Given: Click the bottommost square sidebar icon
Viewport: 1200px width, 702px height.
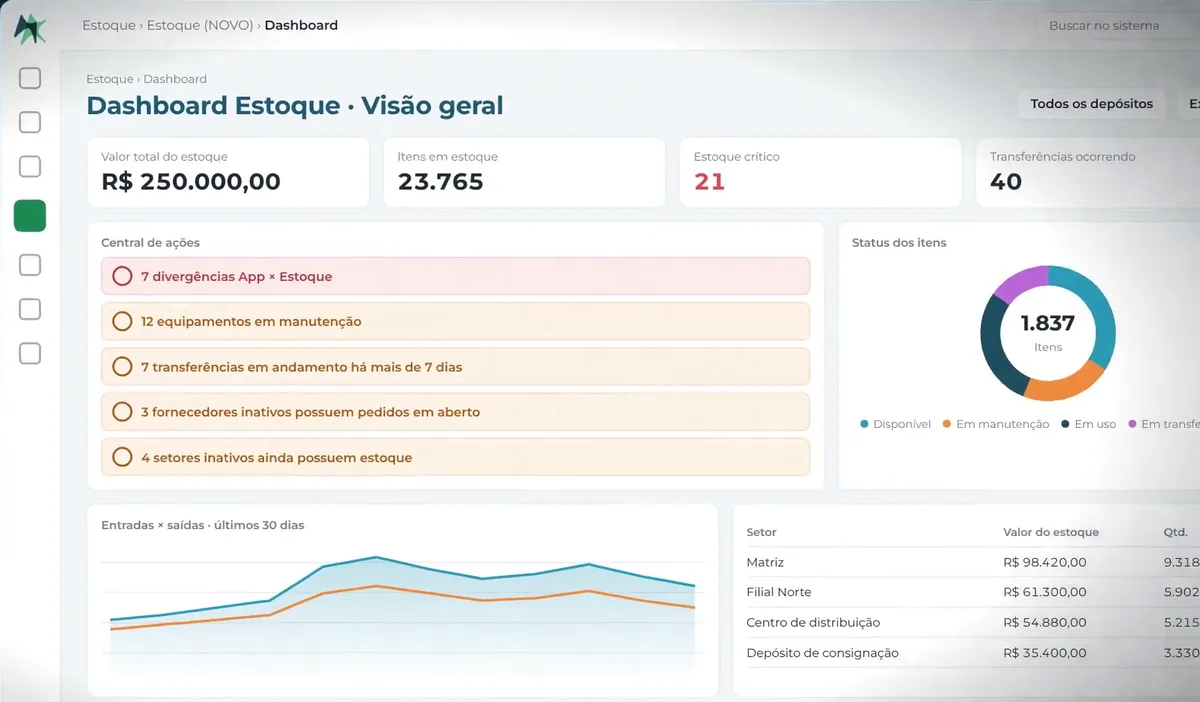Looking at the screenshot, I should coord(30,353).
